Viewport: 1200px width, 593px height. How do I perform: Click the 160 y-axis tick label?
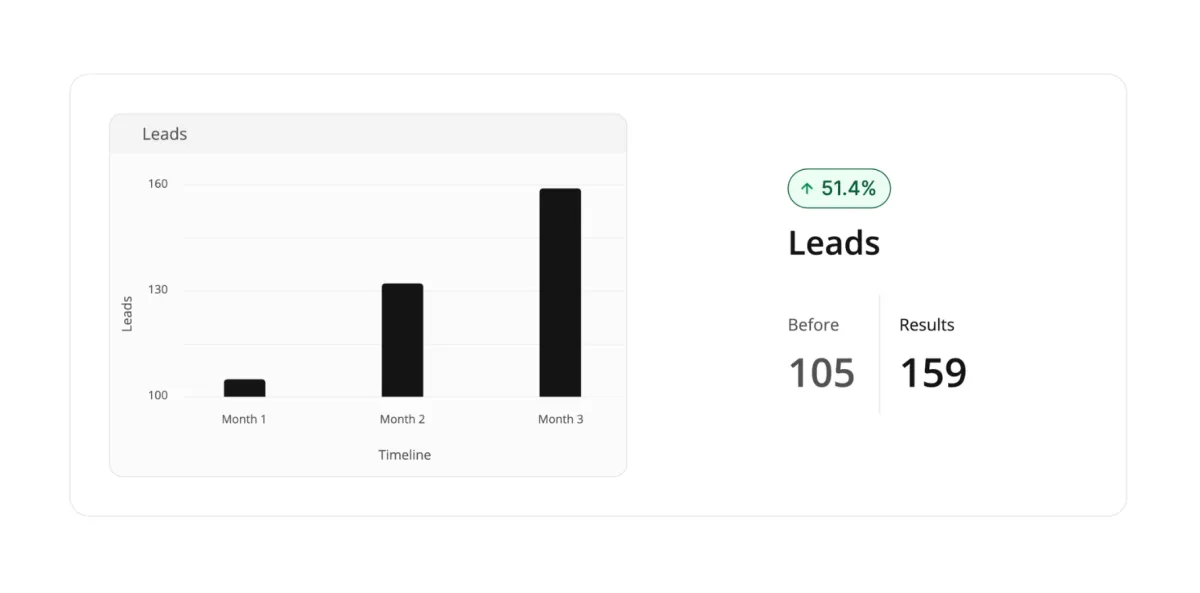click(158, 184)
